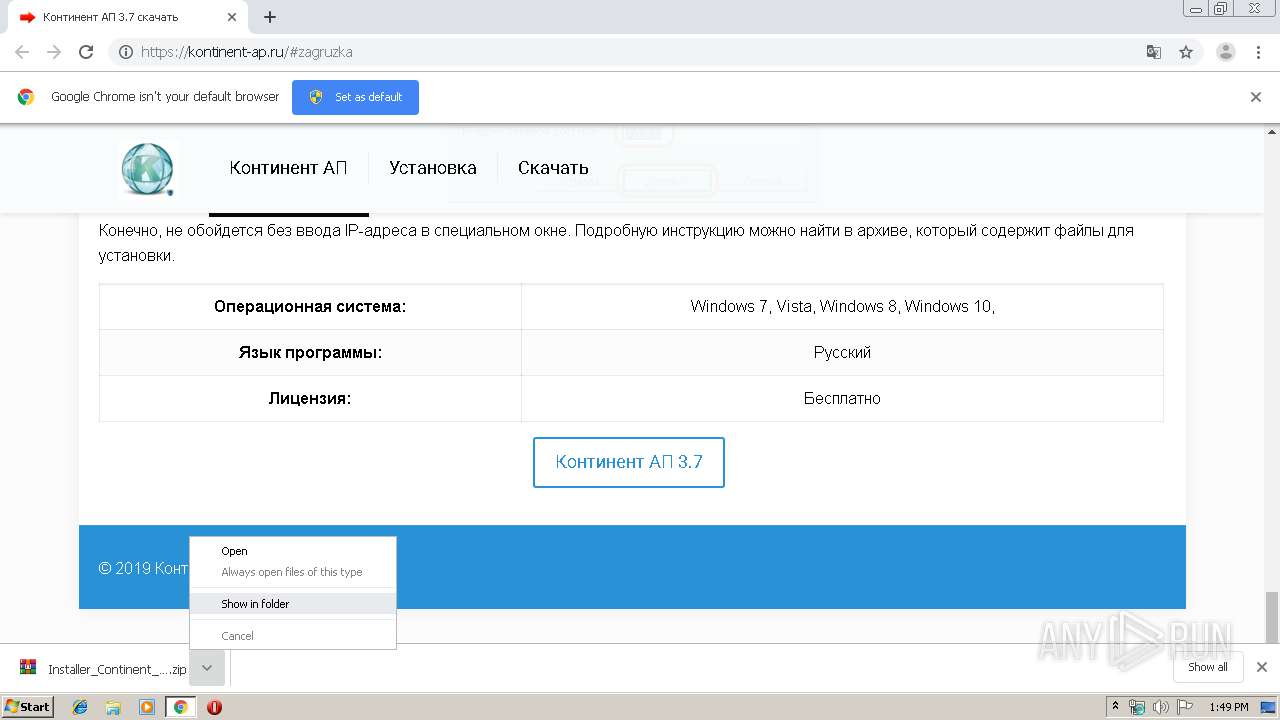This screenshot has height=720, width=1280.
Task: Click the 'Windows 7, Vista, Windows 8, Windows 10,' cell
Action: [842, 307]
